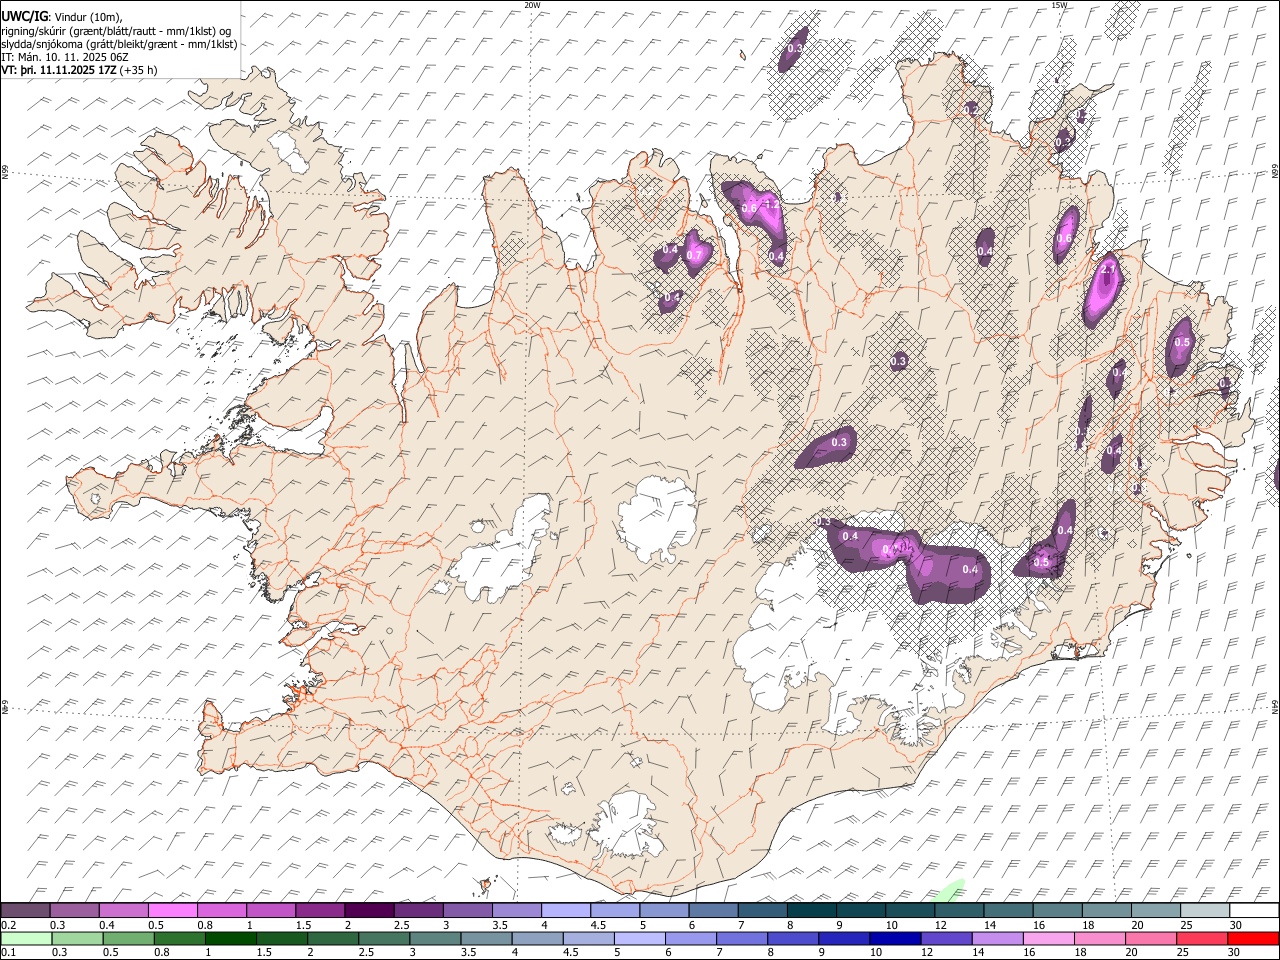Click the "20W" longitude label
Viewport: 1280px width, 960px height.
click(532, 5)
